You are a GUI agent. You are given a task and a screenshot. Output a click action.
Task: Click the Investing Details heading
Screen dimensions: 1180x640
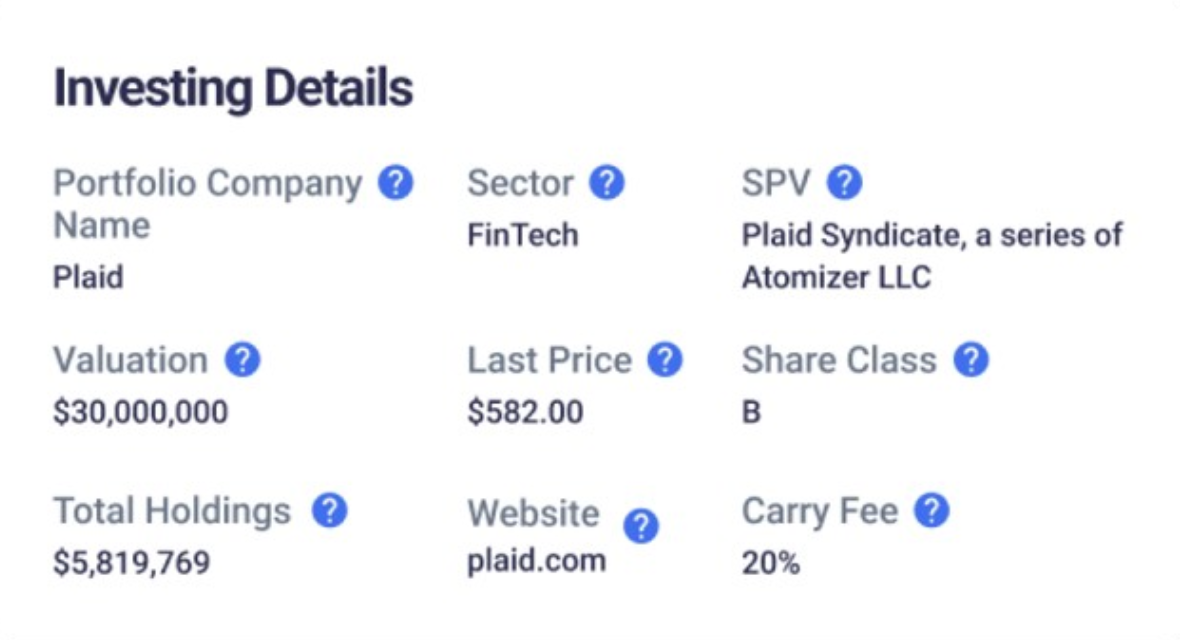point(233,89)
